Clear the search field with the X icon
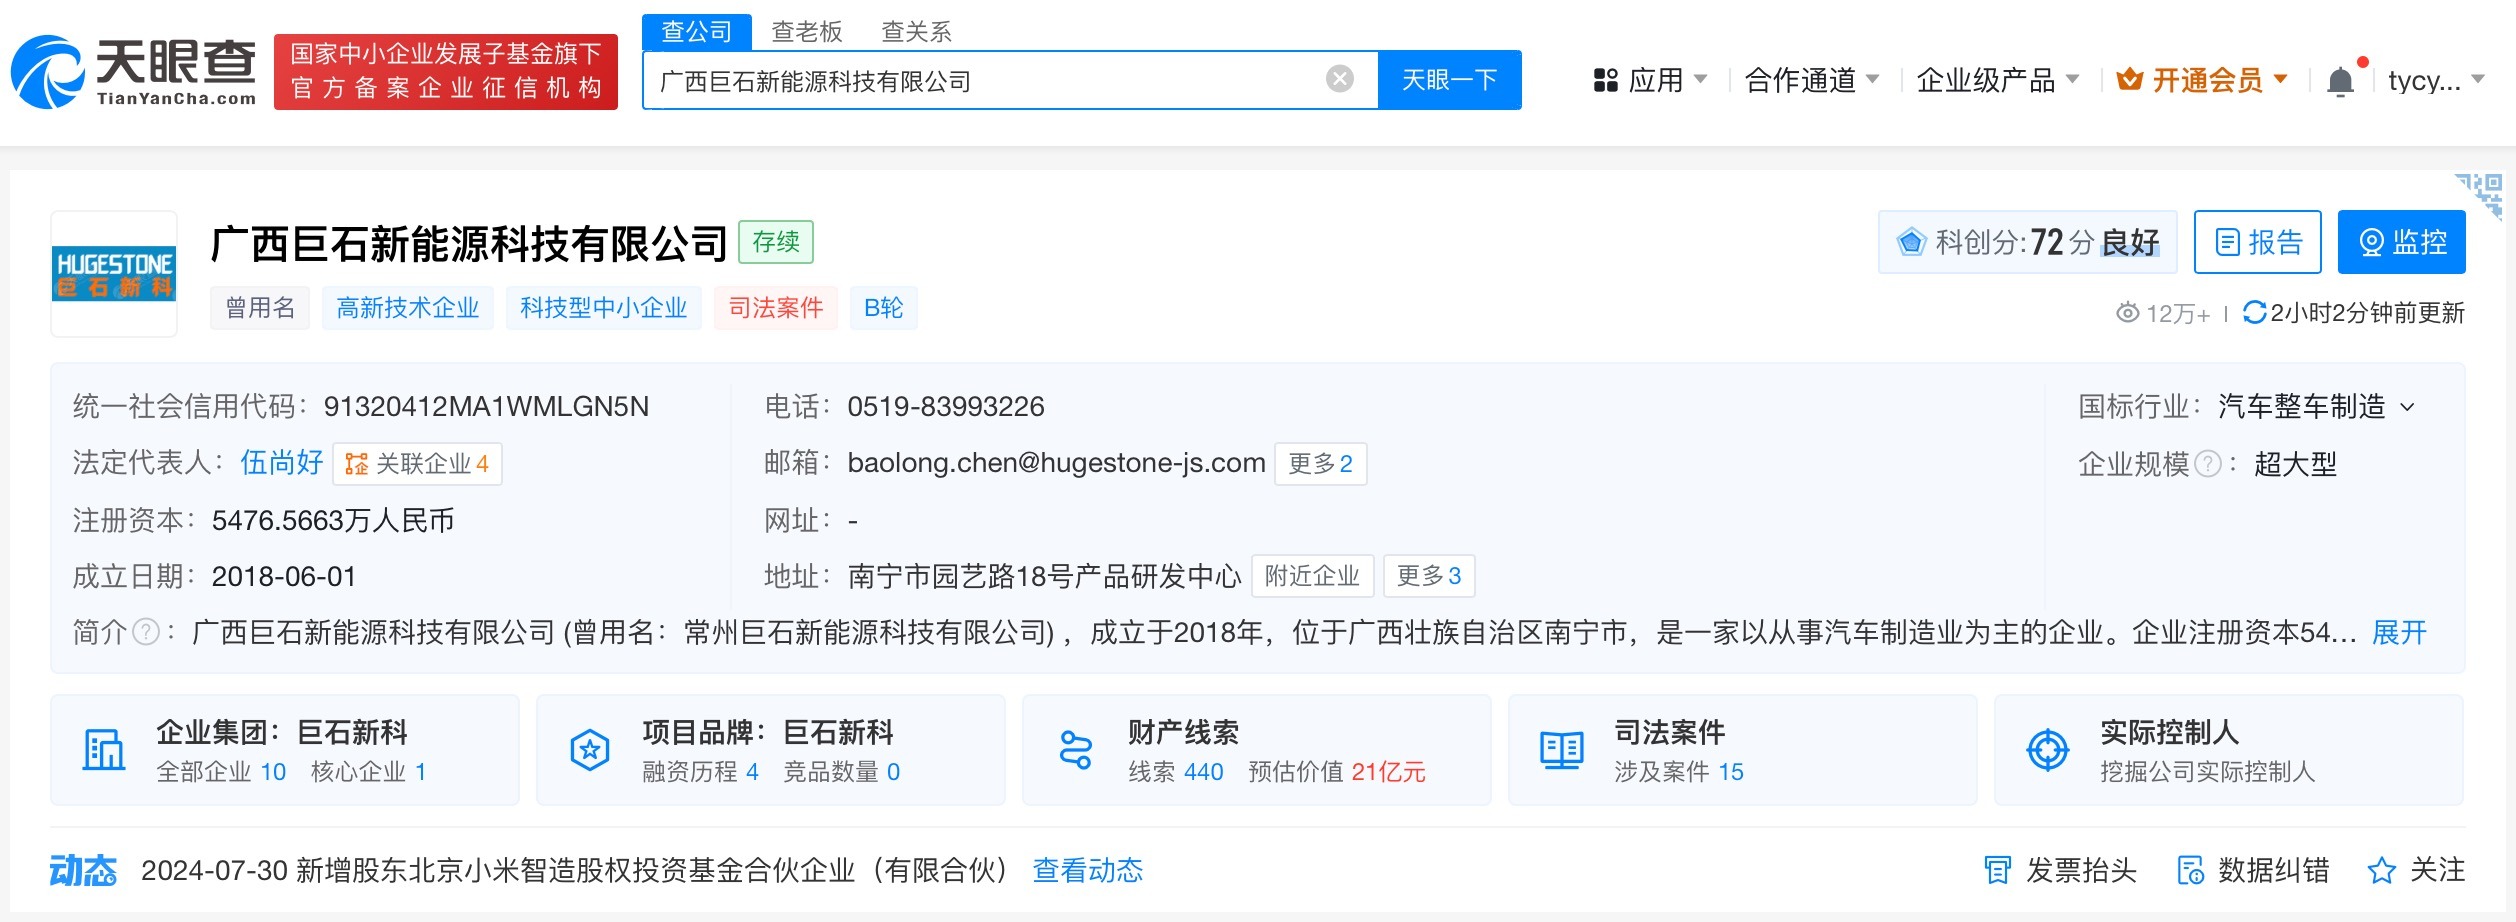This screenshot has width=2516, height=922. pyautogui.click(x=1339, y=79)
